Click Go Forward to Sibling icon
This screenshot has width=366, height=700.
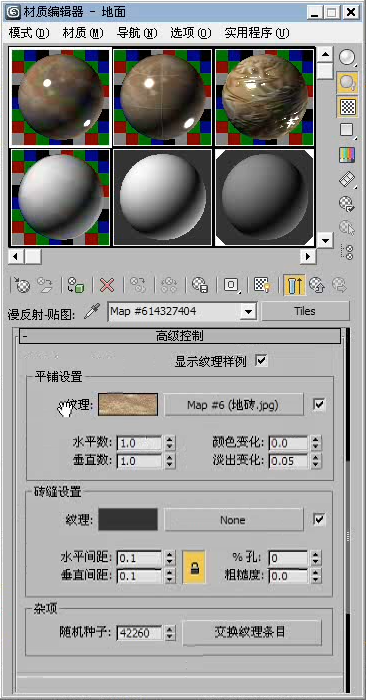340,285
